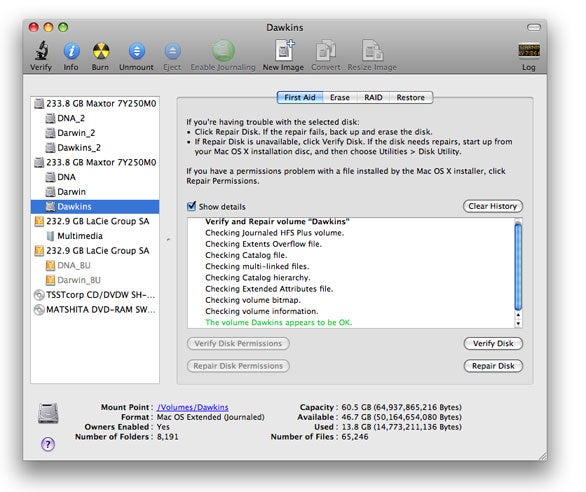Select the DNA_2 volume
This screenshot has height=492, width=586.
(x=95, y=118)
